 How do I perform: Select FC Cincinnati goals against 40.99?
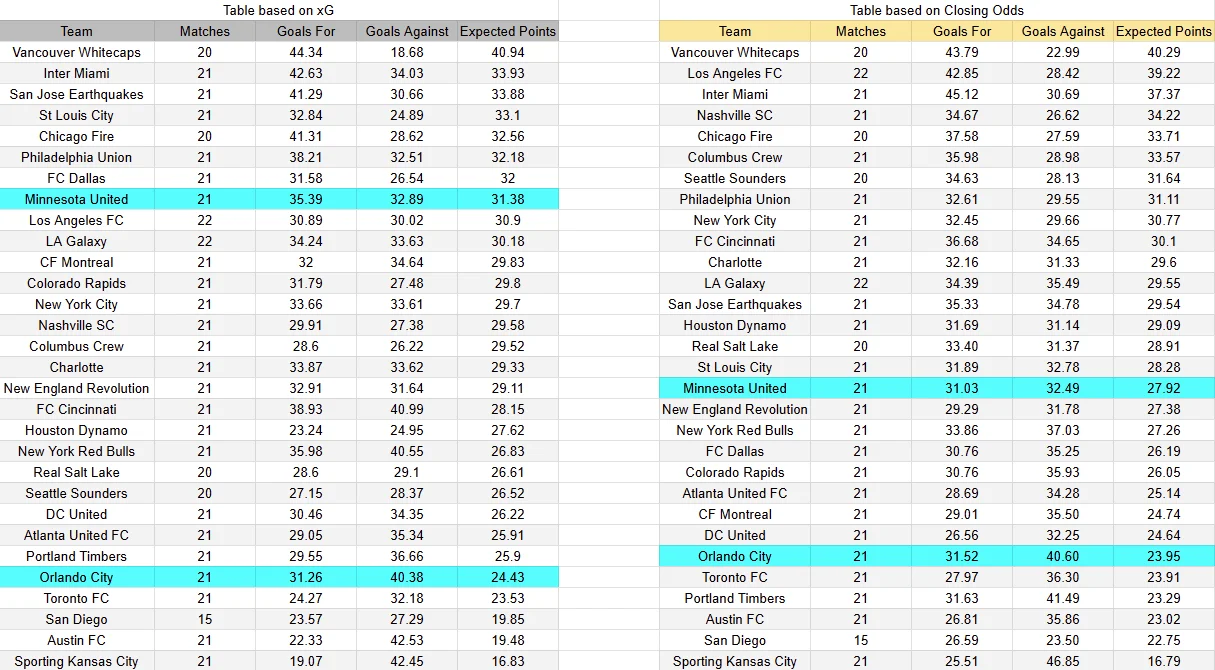tap(407, 409)
